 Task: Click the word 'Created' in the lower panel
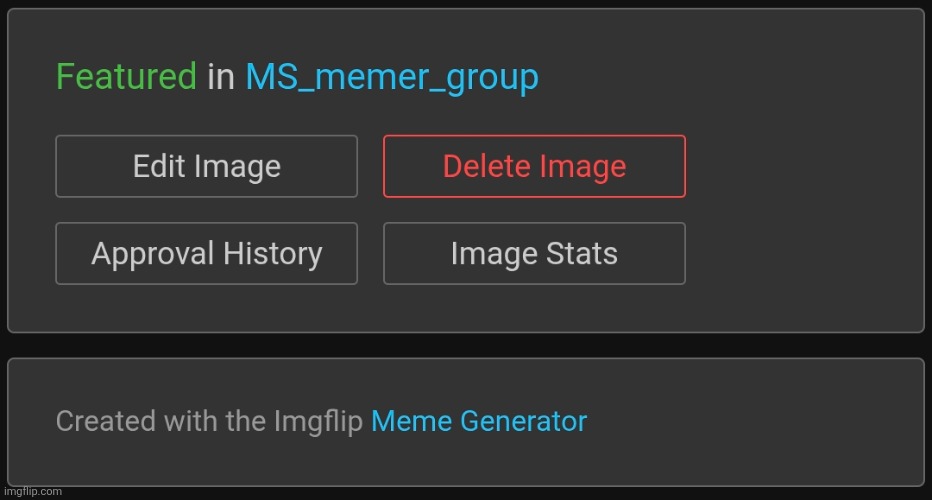95,421
